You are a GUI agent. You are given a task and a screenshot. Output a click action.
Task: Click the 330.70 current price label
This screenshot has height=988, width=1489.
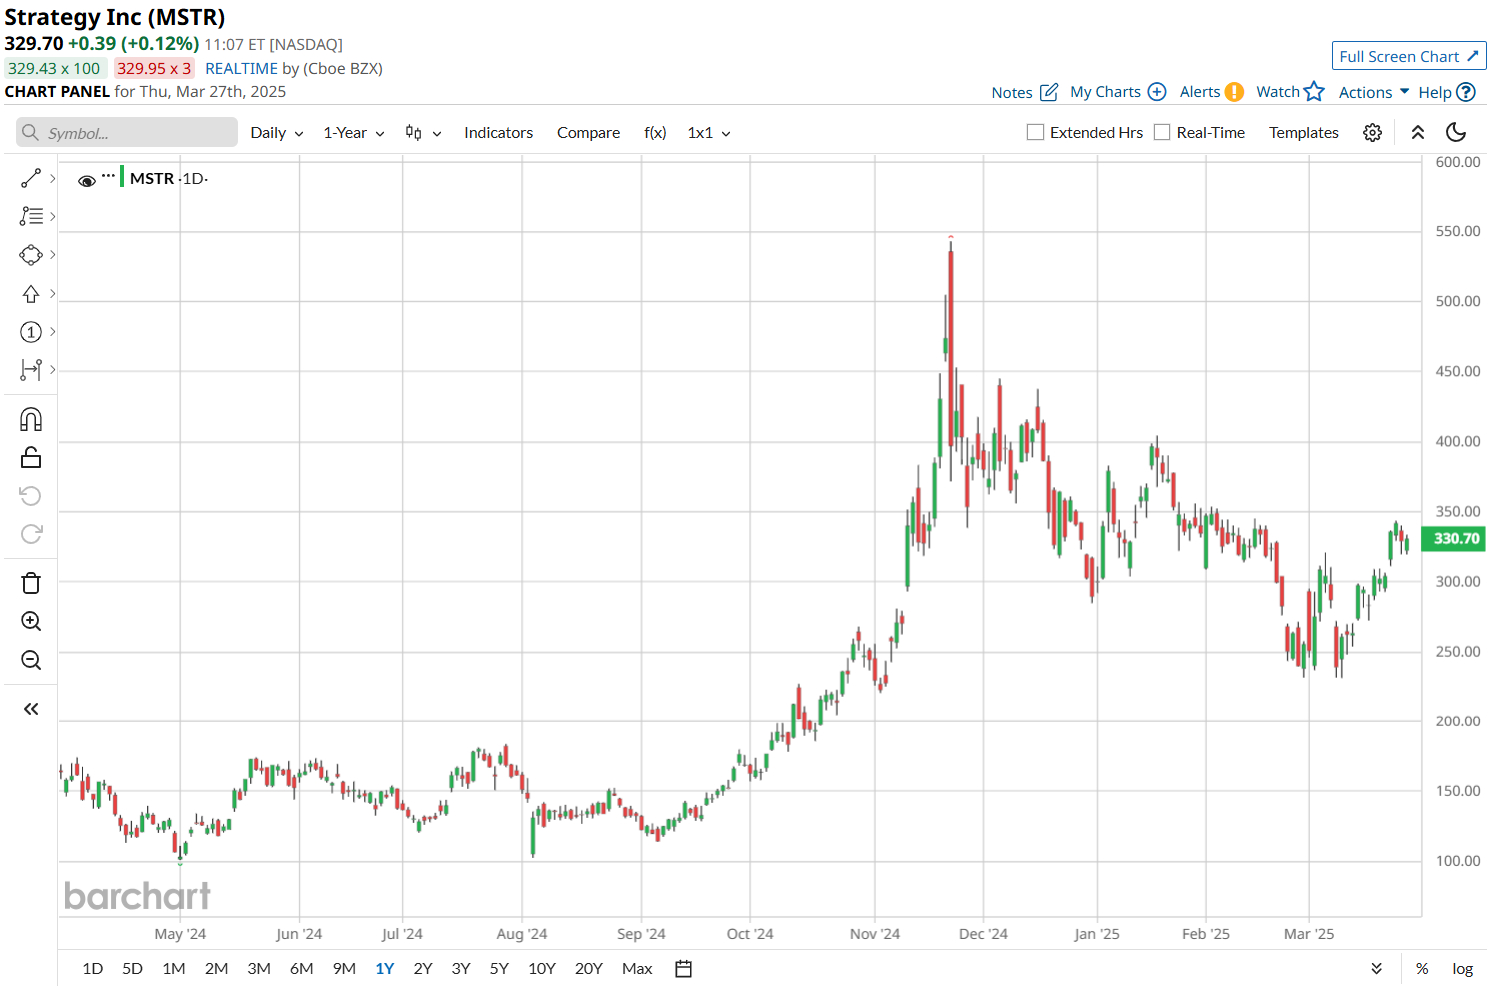point(1455,539)
